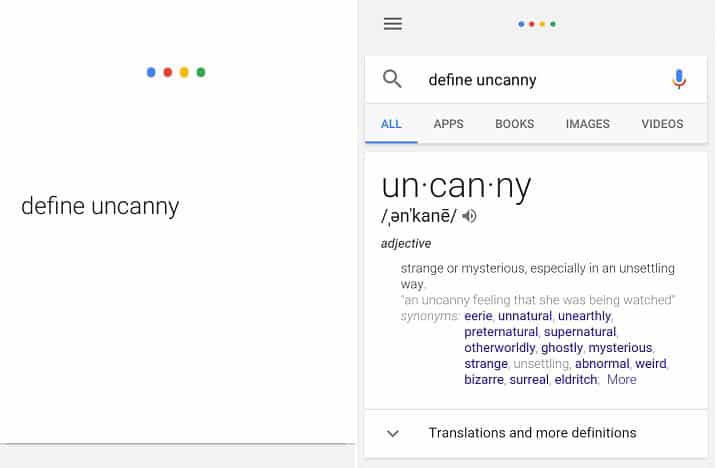717x468 pixels.
Task: Open the hamburger menu
Action: (x=393, y=24)
